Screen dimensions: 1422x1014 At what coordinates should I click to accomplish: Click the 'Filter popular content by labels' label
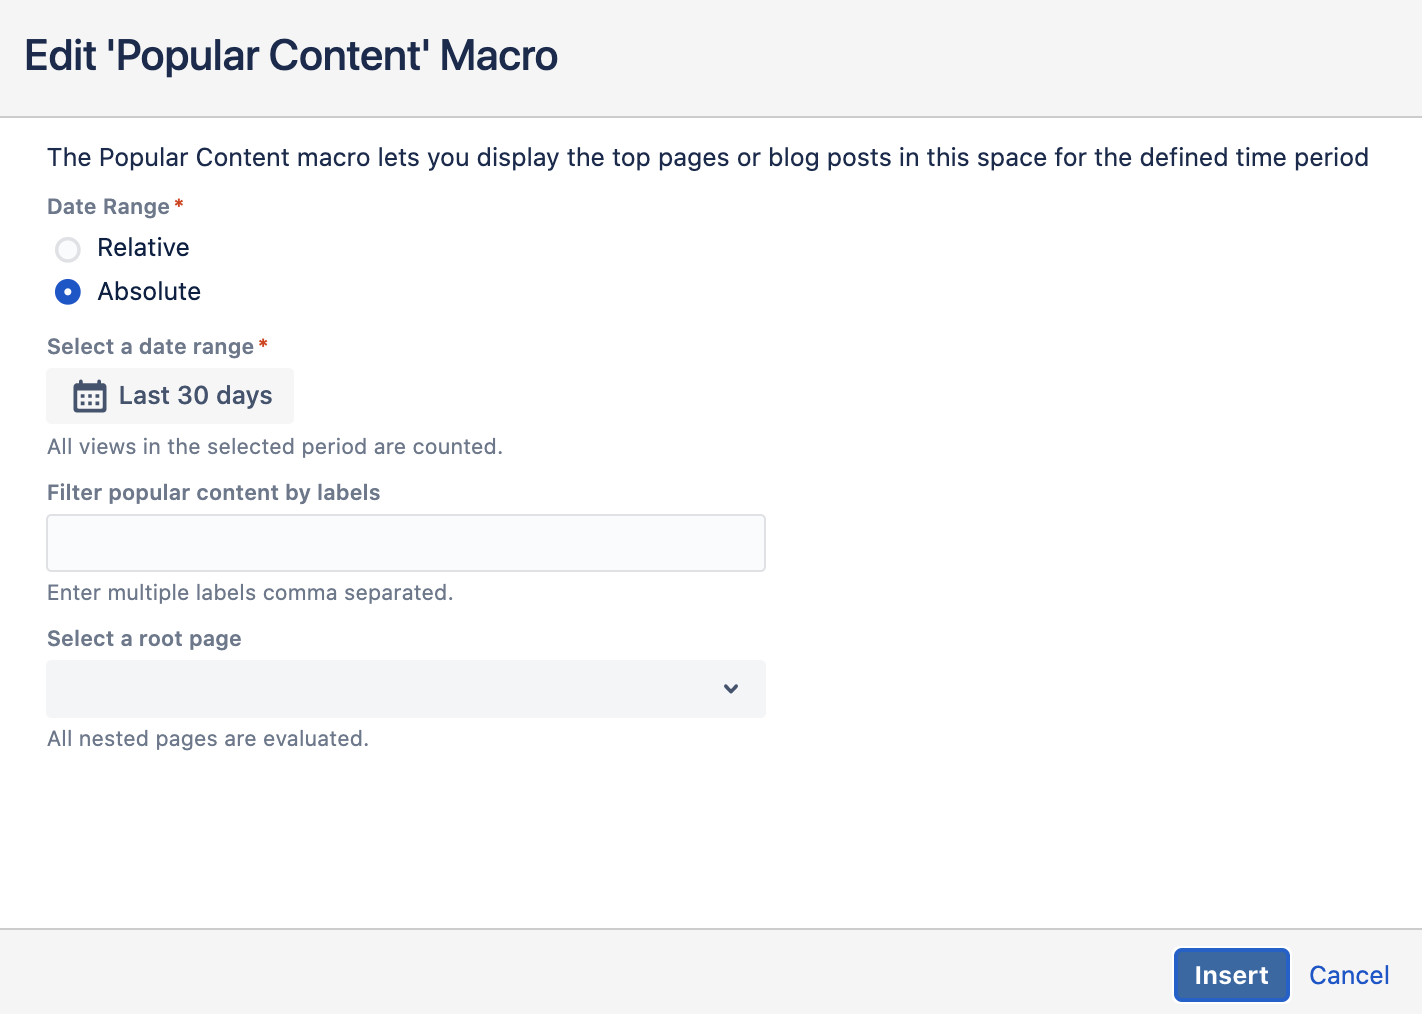pyautogui.click(x=213, y=493)
